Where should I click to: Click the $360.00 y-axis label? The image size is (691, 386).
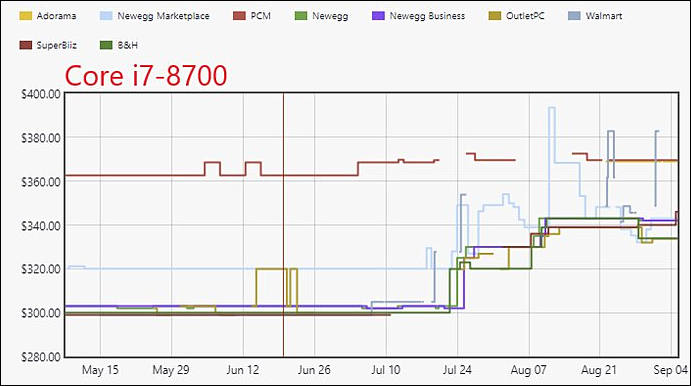[41, 182]
